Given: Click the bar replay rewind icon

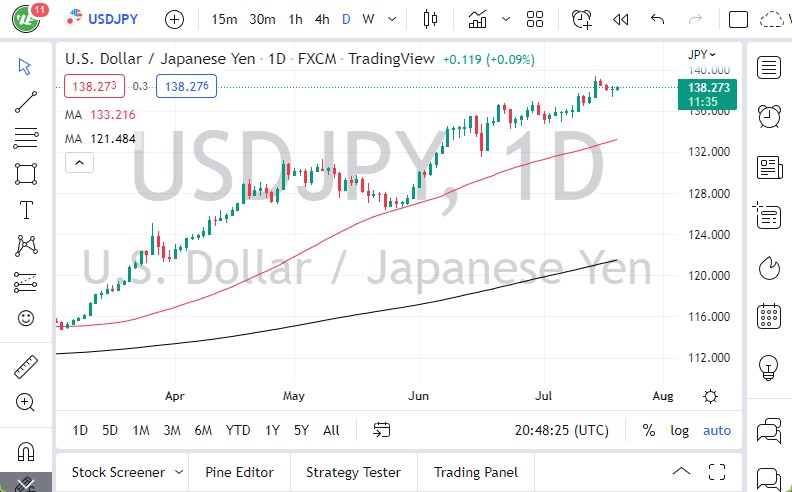Looking at the screenshot, I should [620, 19].
